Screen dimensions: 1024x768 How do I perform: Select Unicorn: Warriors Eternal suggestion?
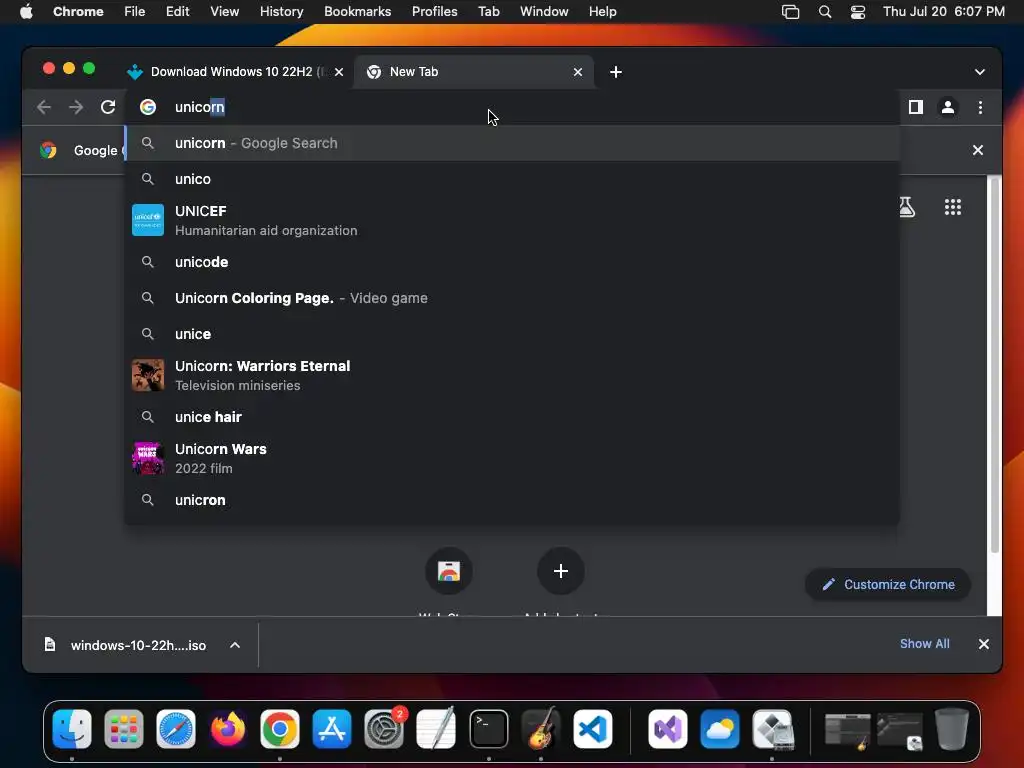[513, 375]
